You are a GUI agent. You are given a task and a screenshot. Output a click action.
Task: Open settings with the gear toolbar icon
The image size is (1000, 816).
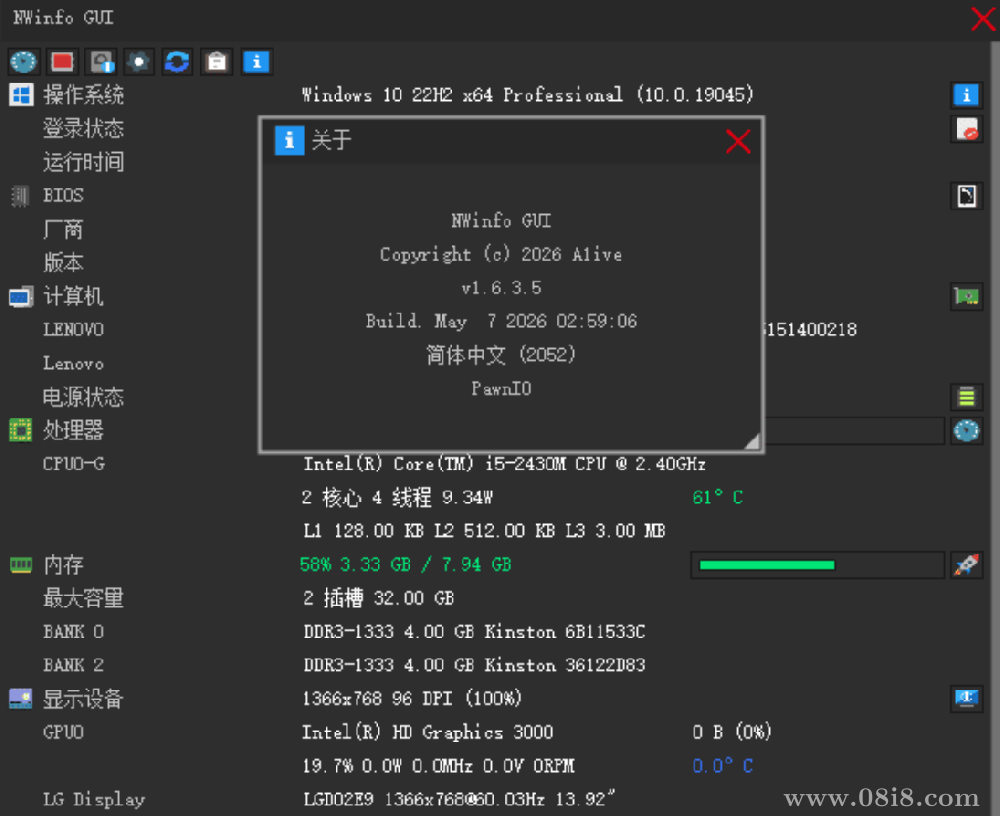[x=138, y=62]
